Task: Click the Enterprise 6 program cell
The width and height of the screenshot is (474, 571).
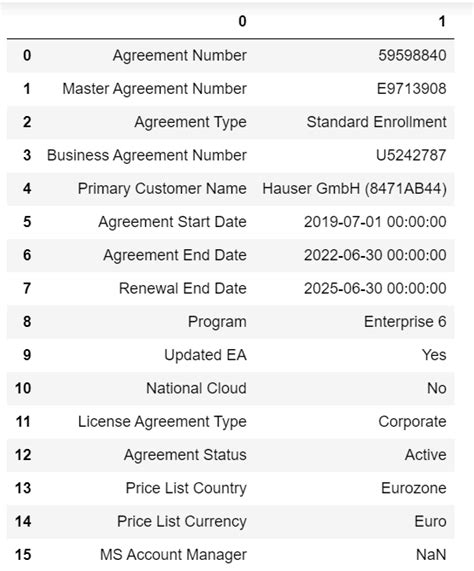Action: (x=405, y=322)
